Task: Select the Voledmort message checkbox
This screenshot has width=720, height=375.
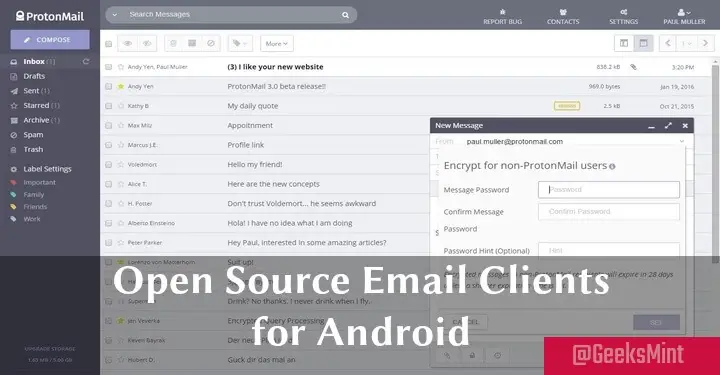Action: point(108,164)
